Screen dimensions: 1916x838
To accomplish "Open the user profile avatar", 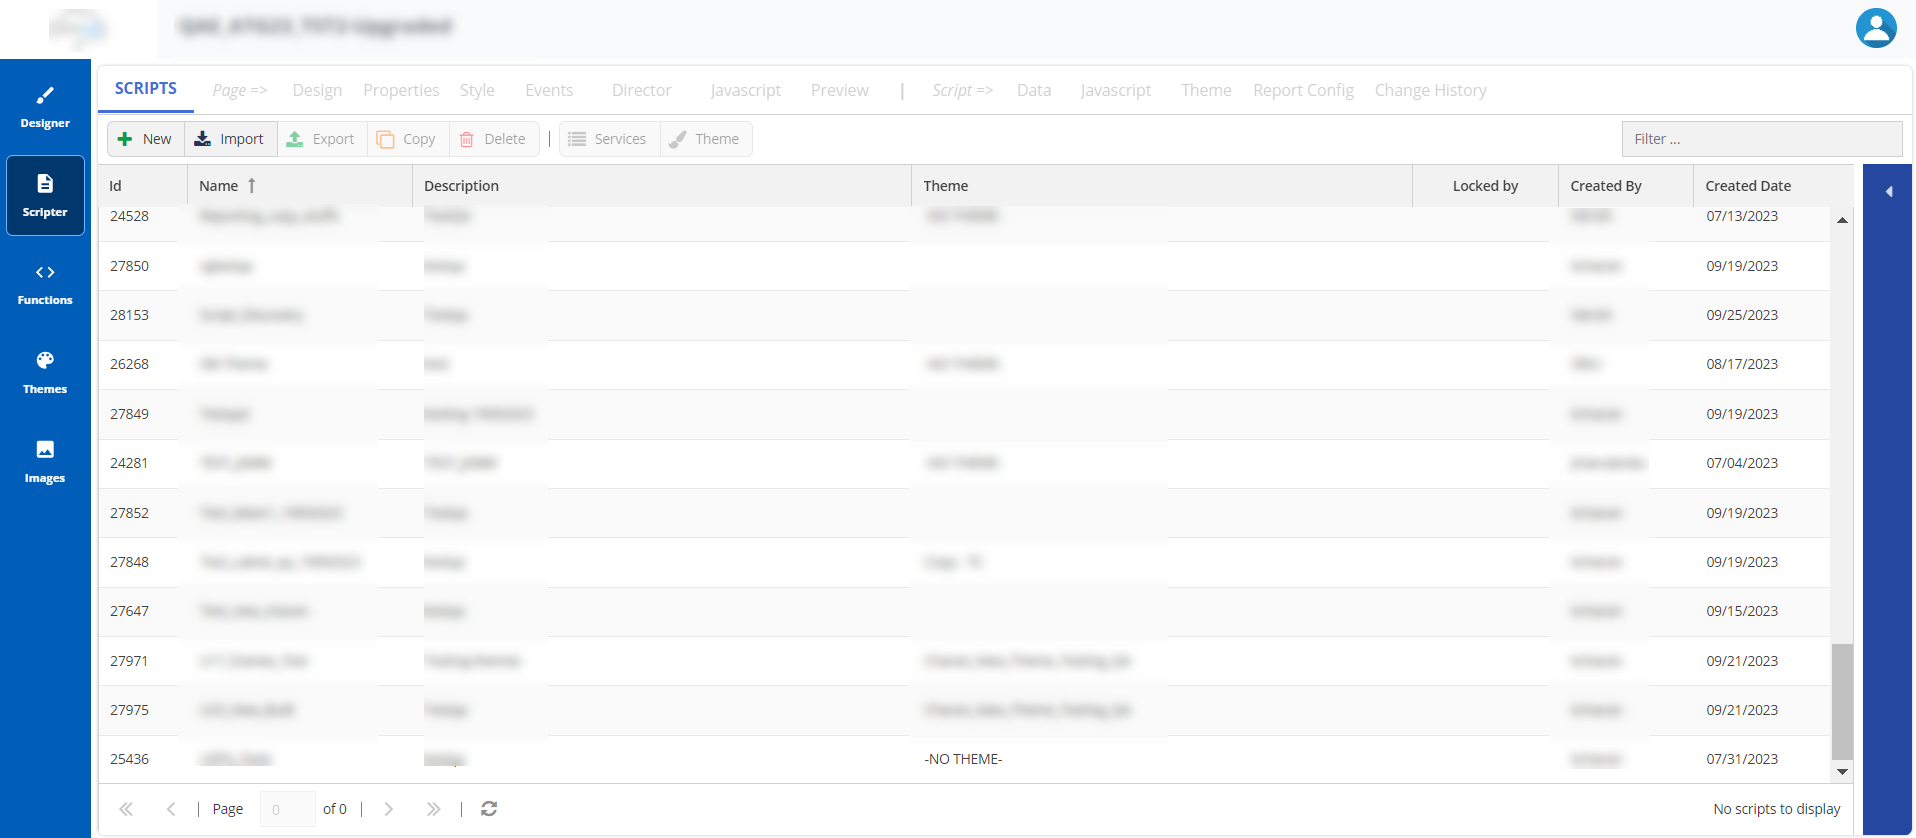I will click(x=1876, y=28).
